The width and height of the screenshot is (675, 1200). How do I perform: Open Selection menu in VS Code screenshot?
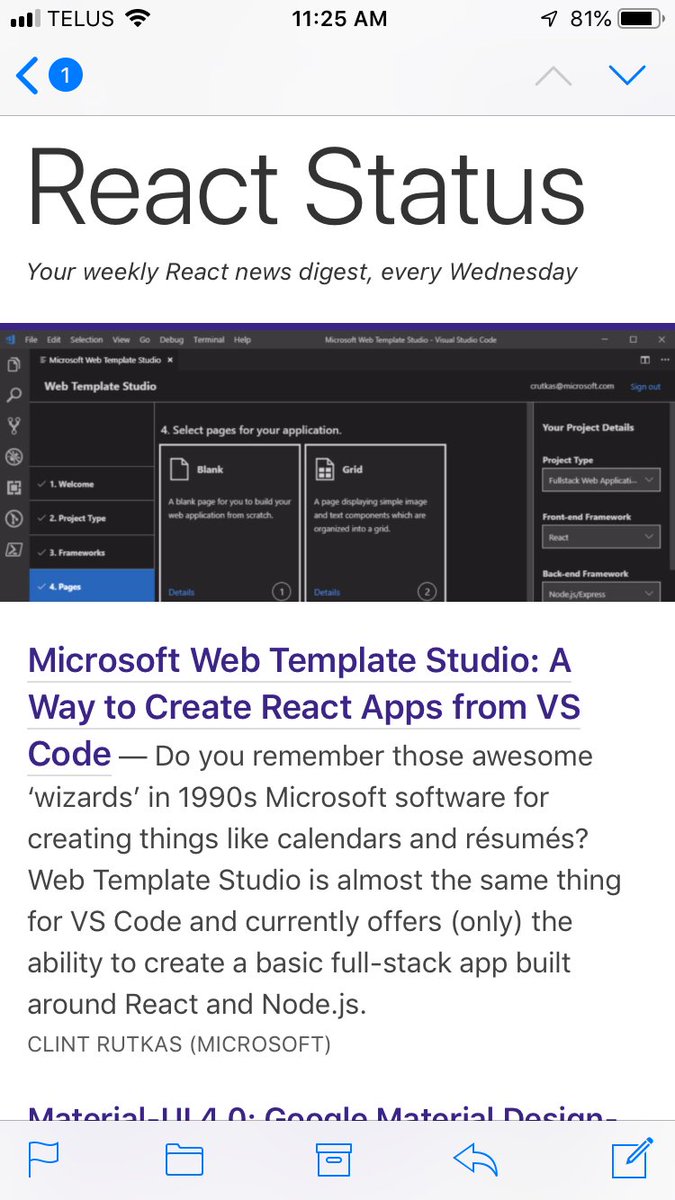tap(86, 340)
